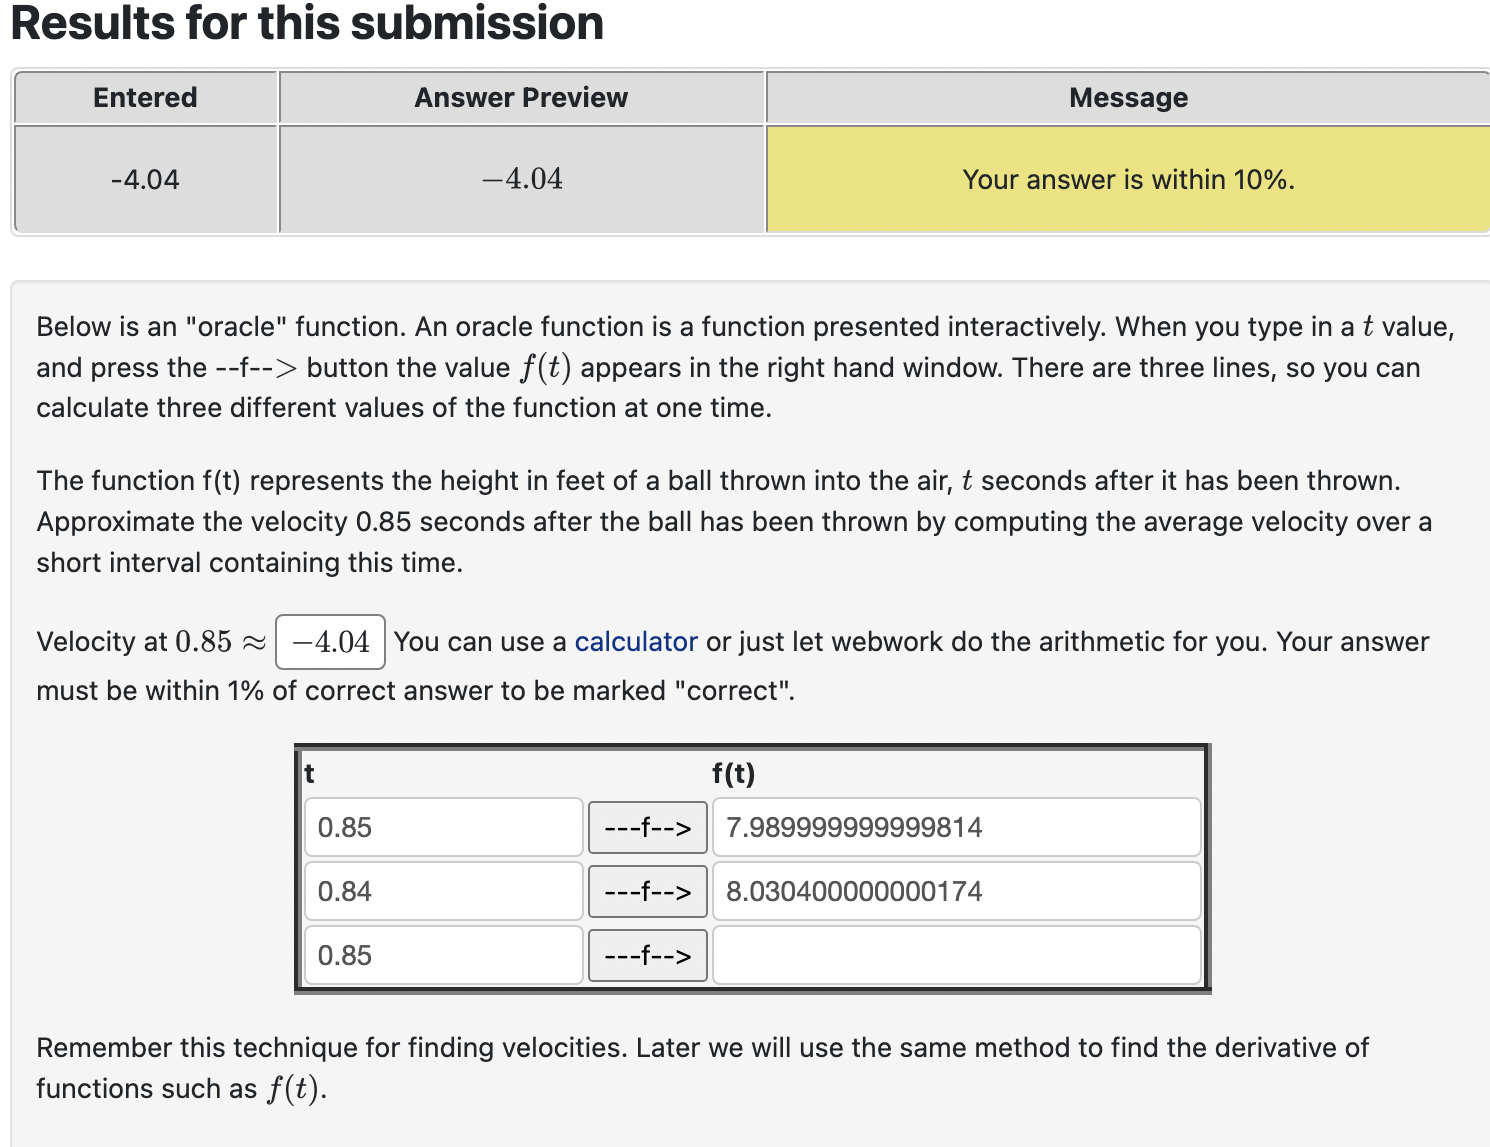This screenshot has width=1490, height=1147.
Task: Select the f(t) output showing 8.030400000000174
Action: click(x=955, y=891)
